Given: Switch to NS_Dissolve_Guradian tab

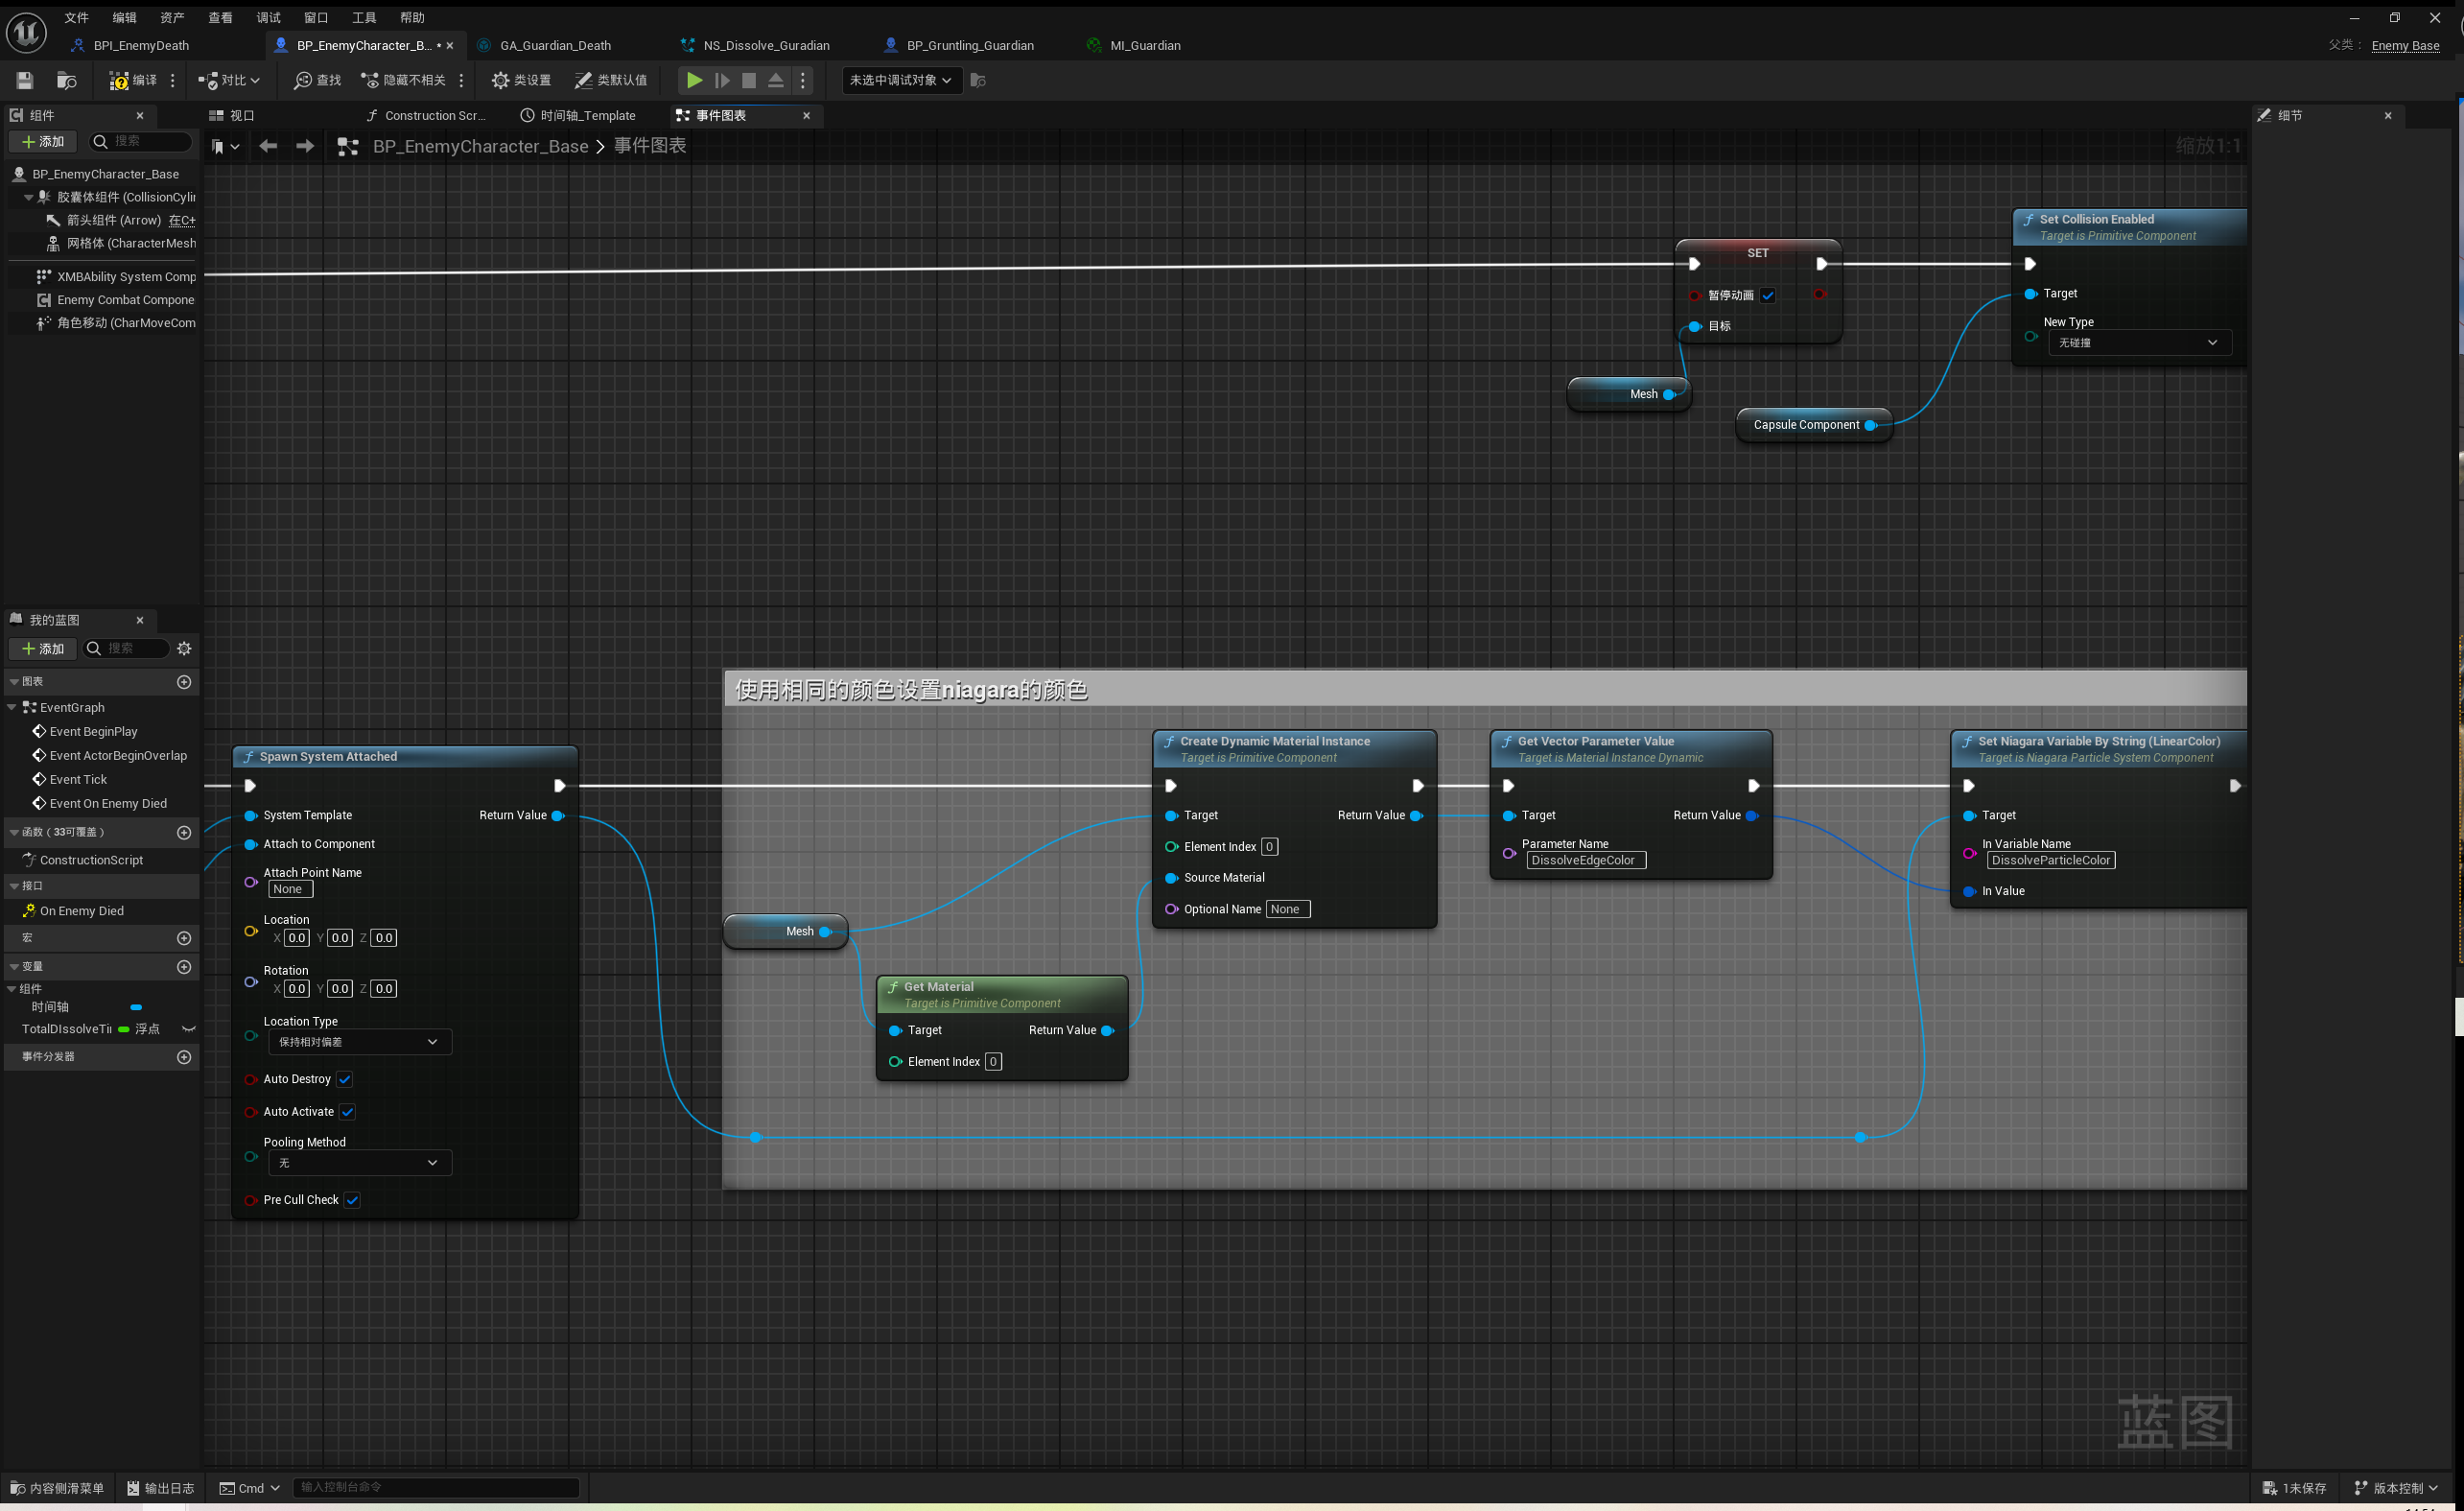Looking at the screenshot, I should point(765,45).
